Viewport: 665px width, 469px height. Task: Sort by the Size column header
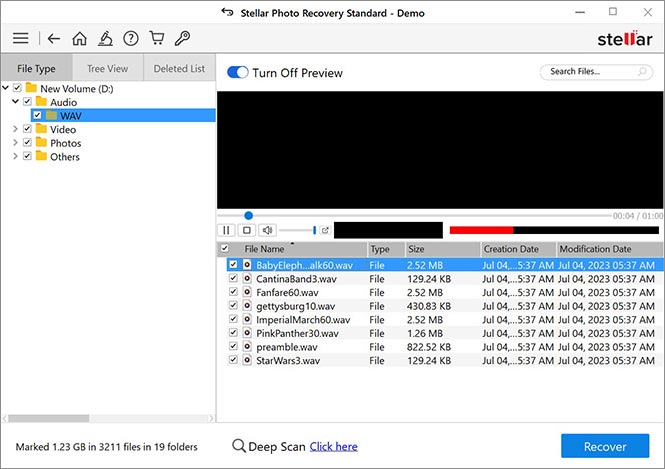(443, 249)
